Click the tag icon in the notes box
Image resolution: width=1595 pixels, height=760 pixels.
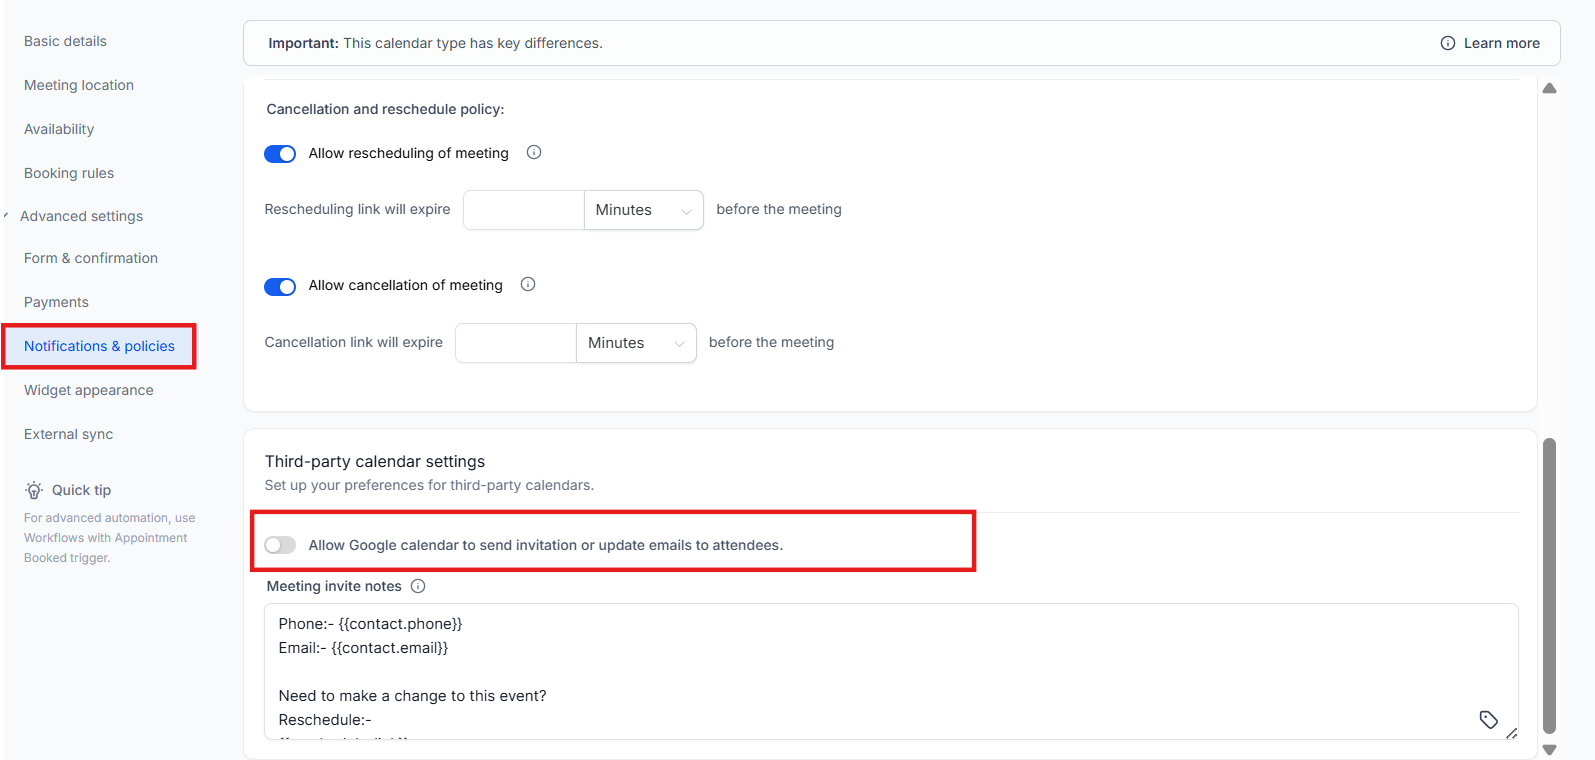[x=1488, y=719]
